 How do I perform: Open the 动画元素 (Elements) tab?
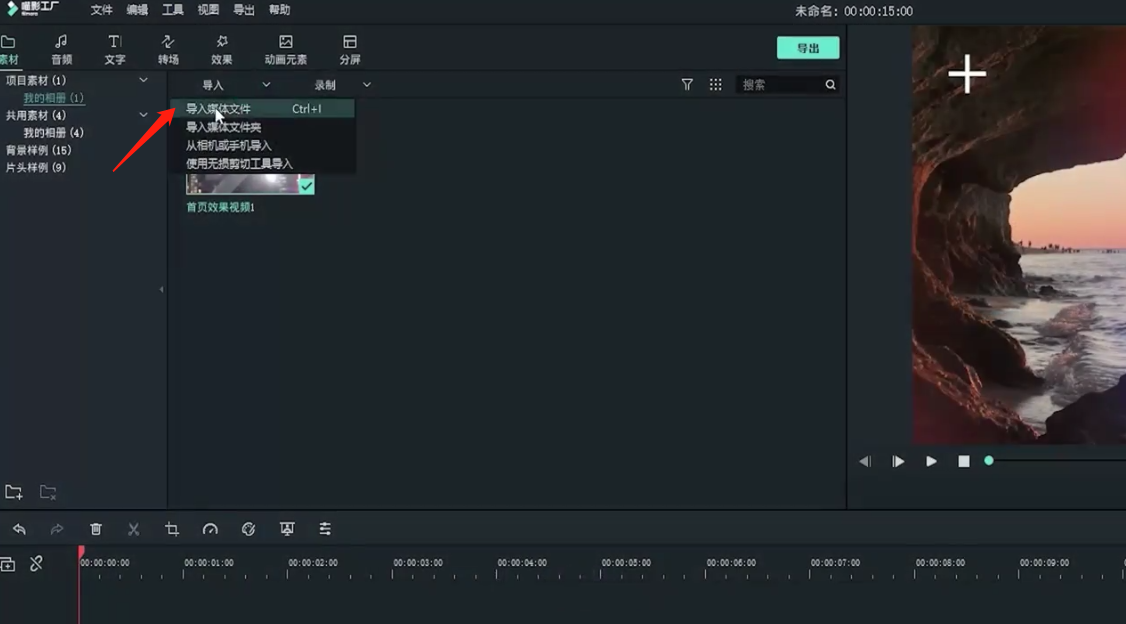pos(285,50)
